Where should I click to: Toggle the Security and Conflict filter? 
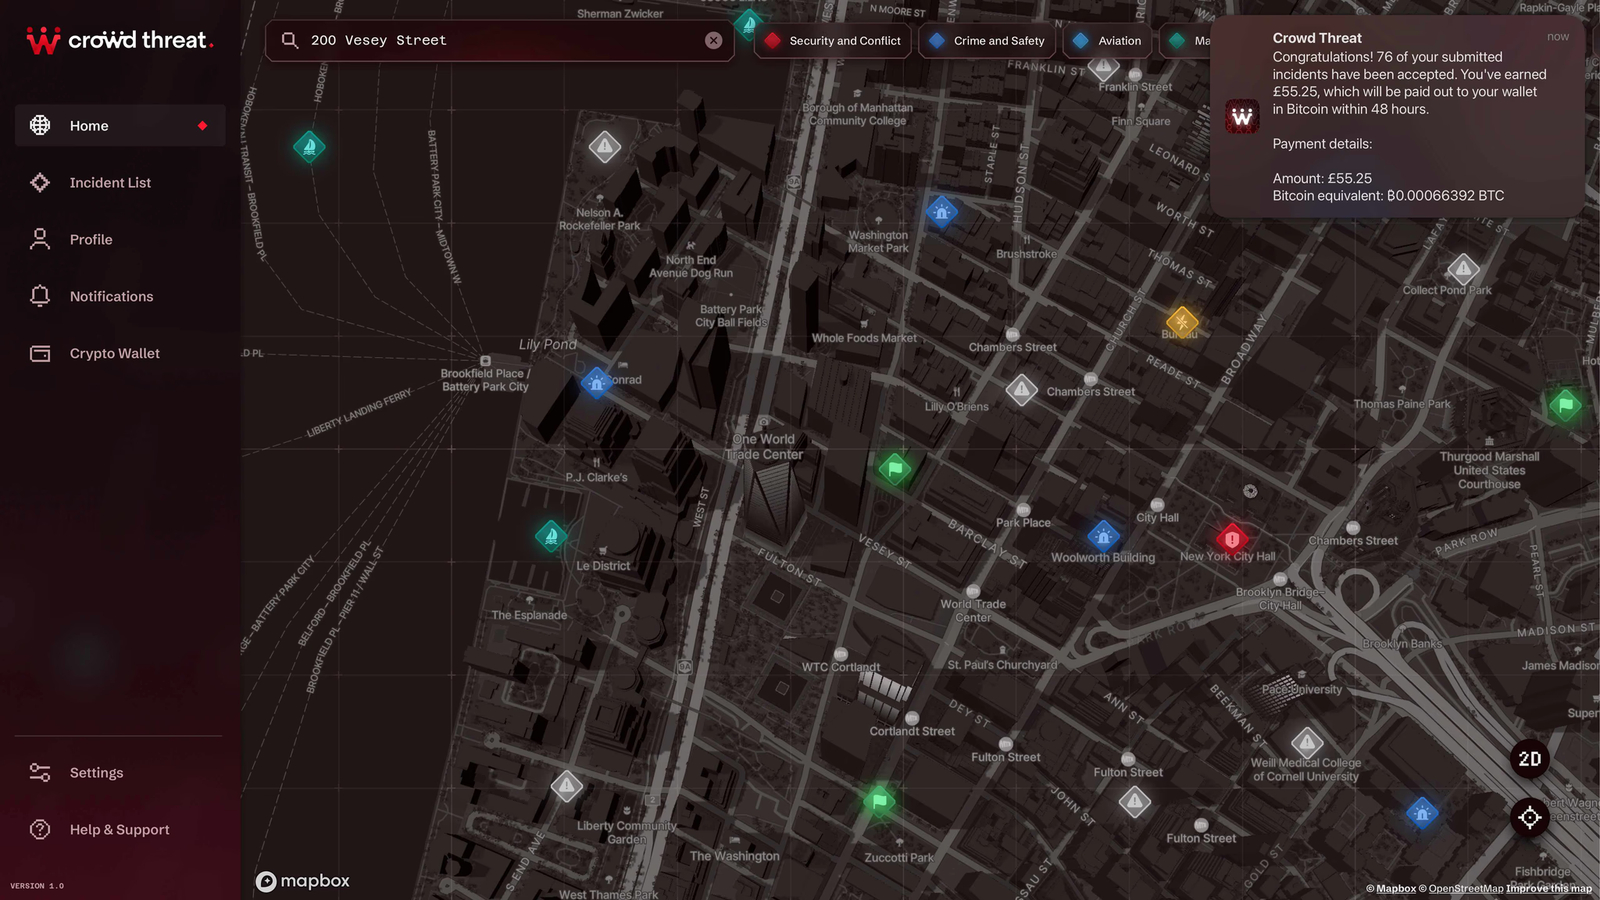[x=833, y=41]
